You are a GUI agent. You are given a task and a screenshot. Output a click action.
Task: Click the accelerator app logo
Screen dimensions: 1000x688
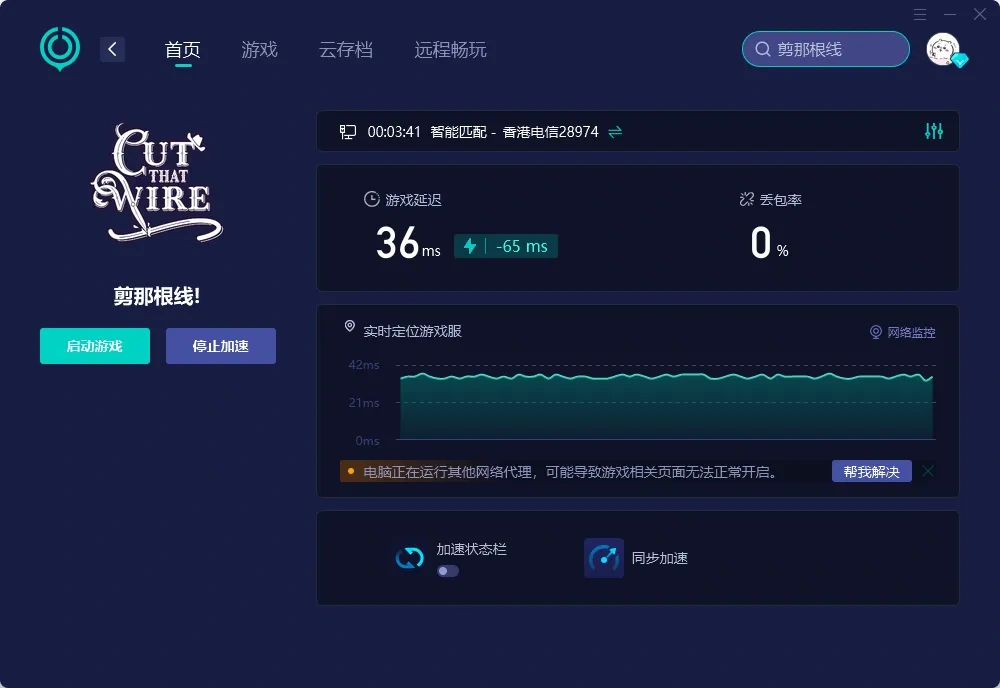pos(59,48)
